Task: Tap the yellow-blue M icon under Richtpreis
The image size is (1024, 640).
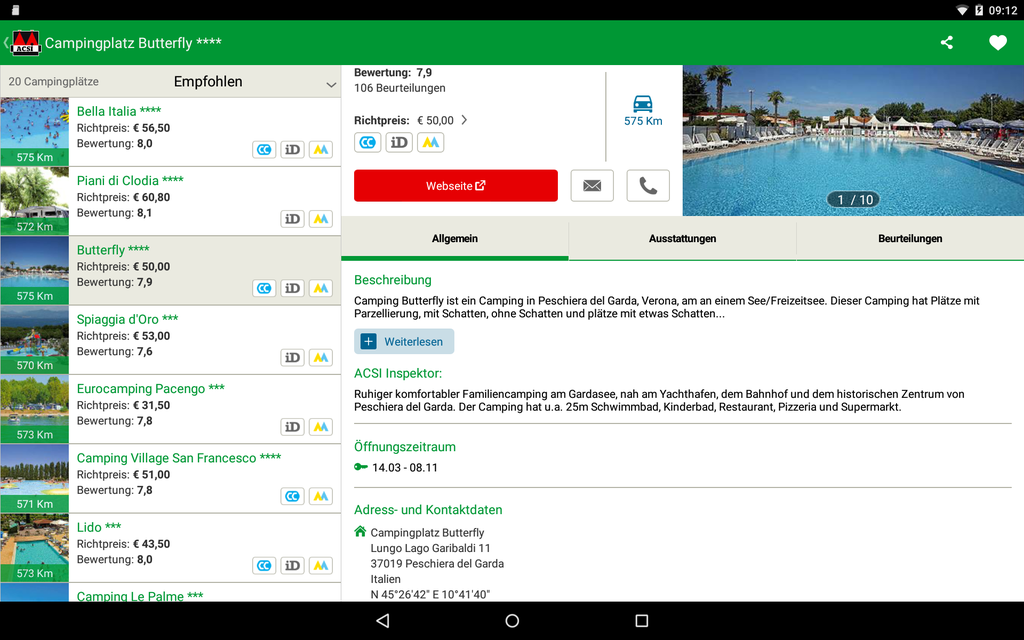Action: [x=430, y=142]
